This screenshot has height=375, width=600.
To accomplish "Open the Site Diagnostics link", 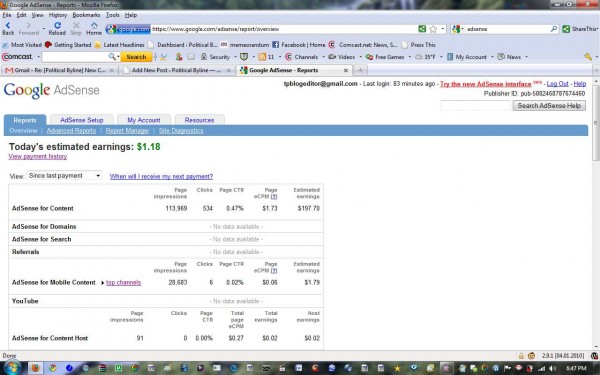I will tap(181, 130).
